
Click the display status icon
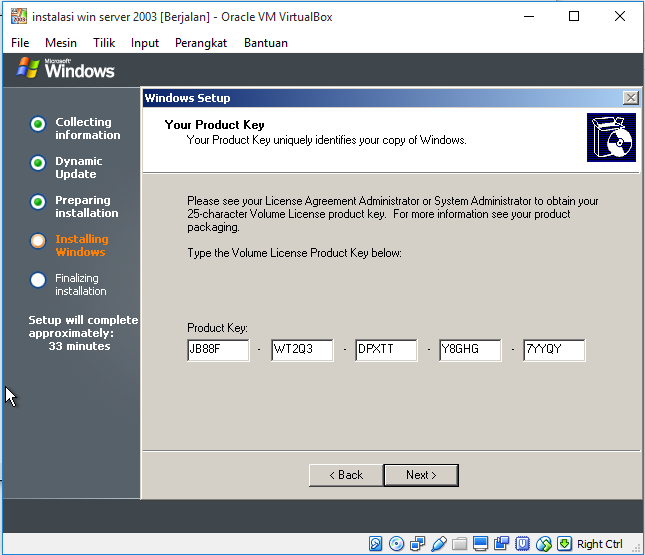(480, 543)
